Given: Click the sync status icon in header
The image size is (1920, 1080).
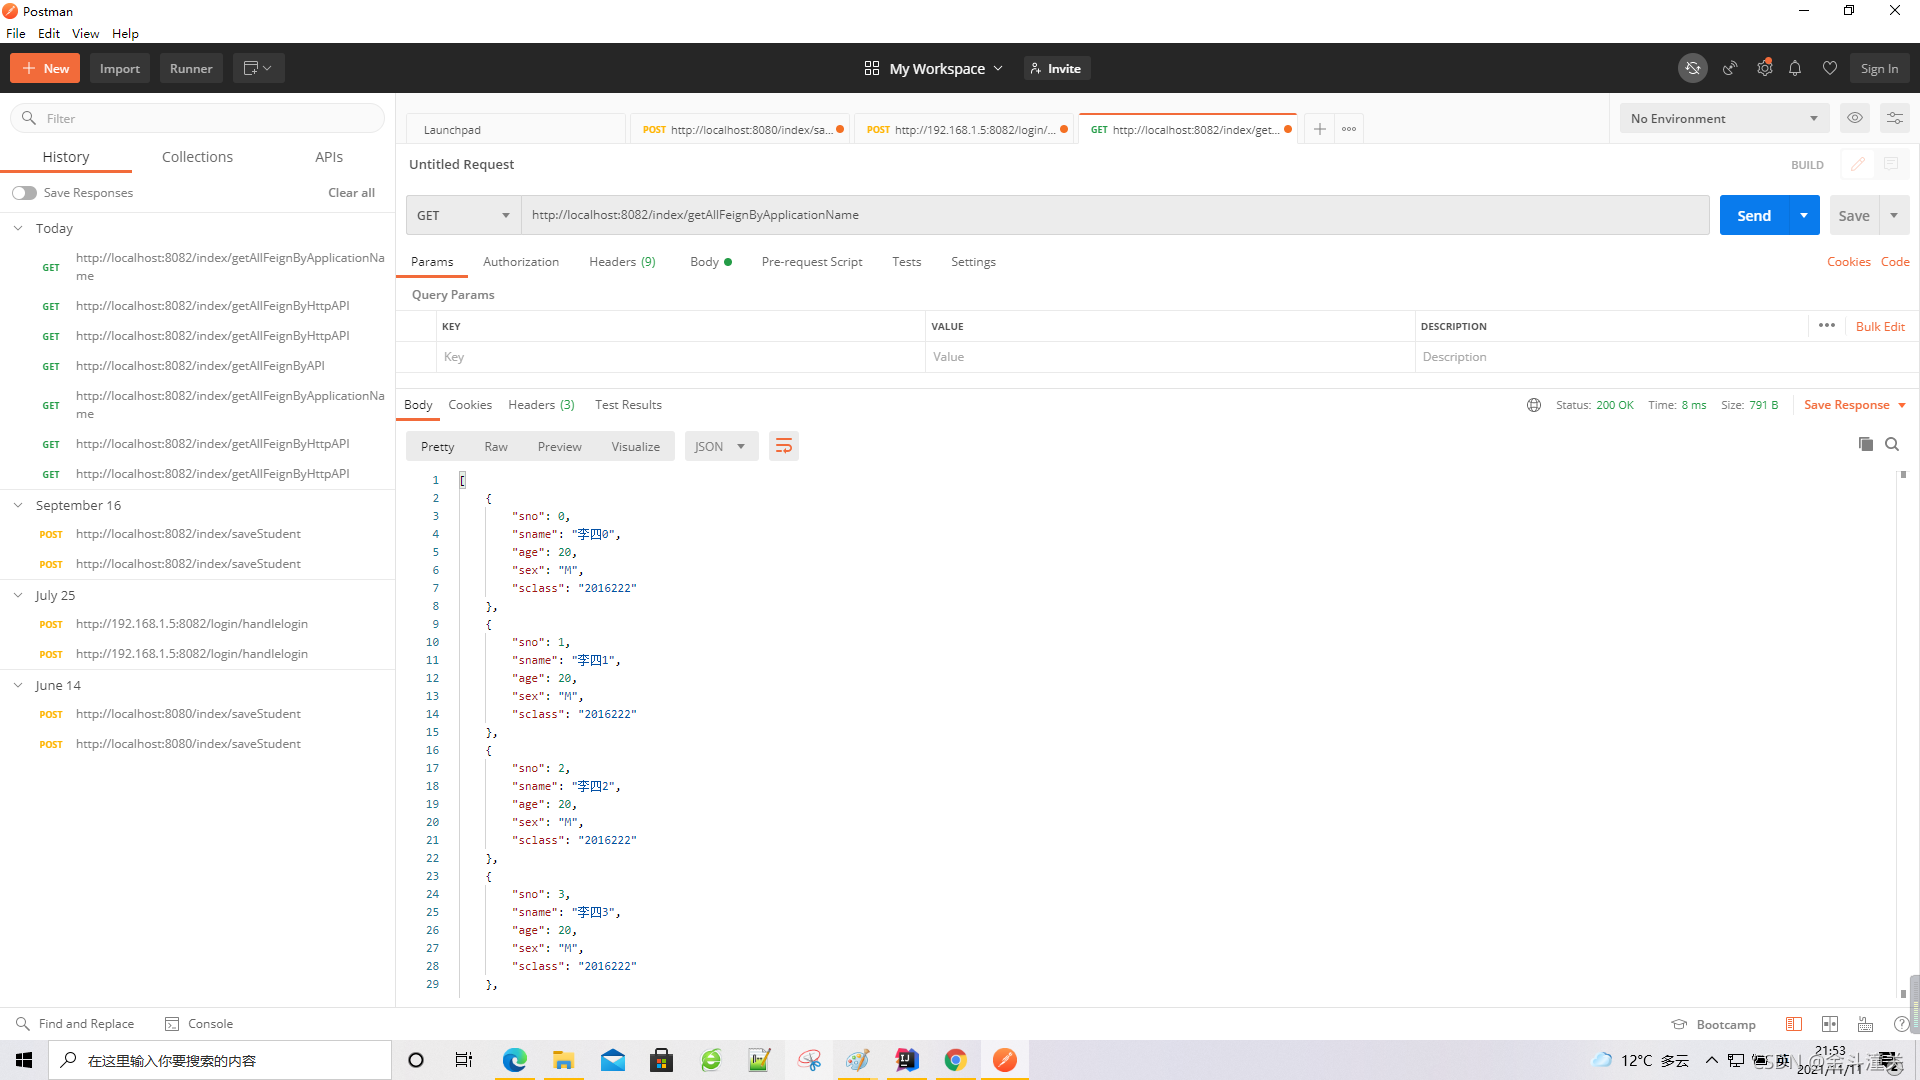Looking at the screenshot, I should [x=1692, y=68].
